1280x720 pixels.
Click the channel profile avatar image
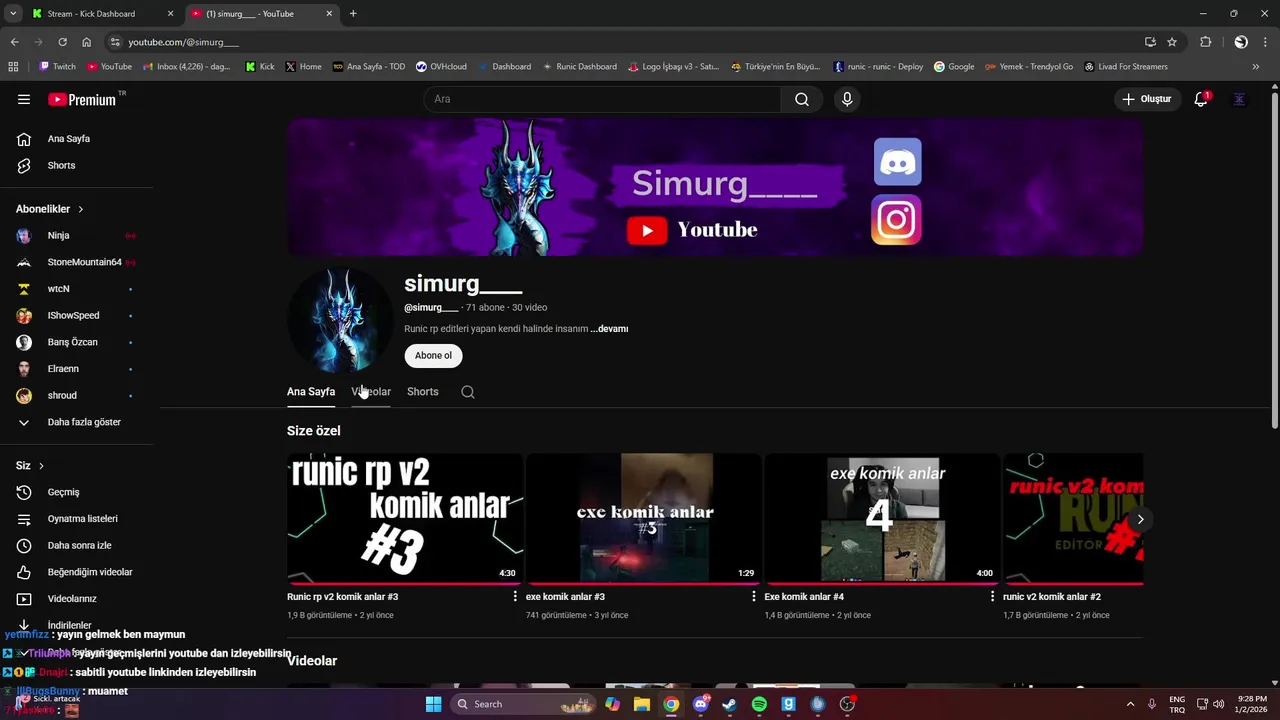click(340, 320)
